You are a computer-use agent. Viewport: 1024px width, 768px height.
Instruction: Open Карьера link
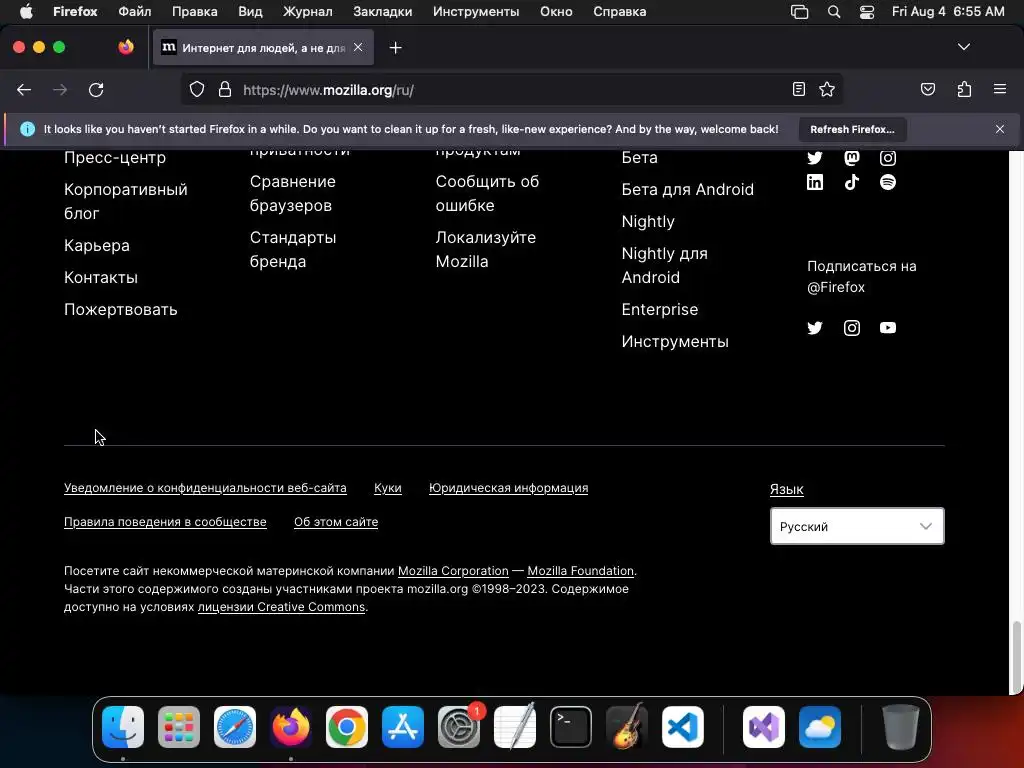[97, 246]
